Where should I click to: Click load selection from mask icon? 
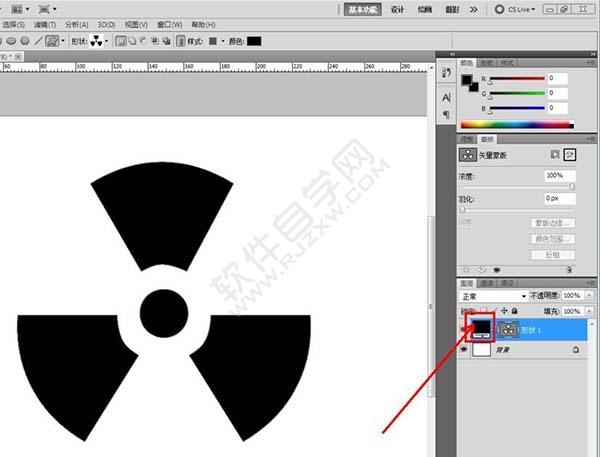click(466, 270)
